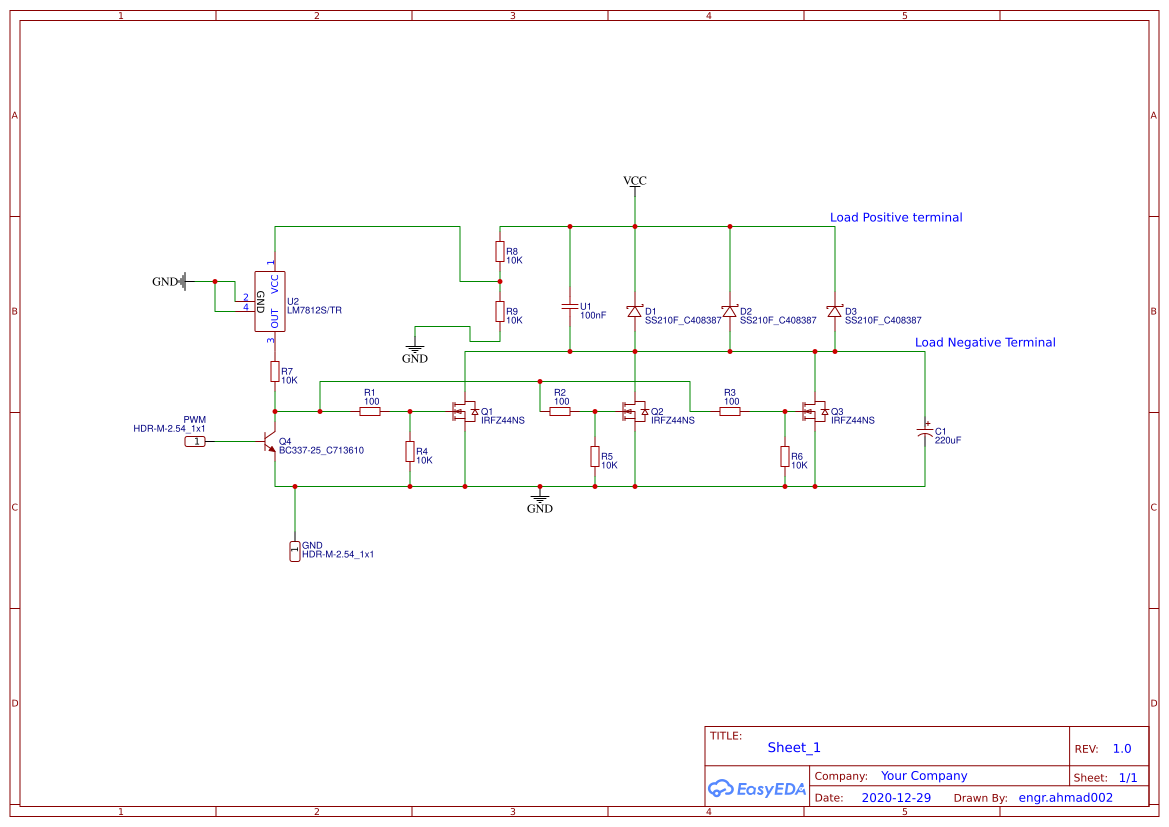1169x827 pixels.
Task: Select the MOSFET Q1 IRFZ44NS symbol
Action: (x=466, y=410)
